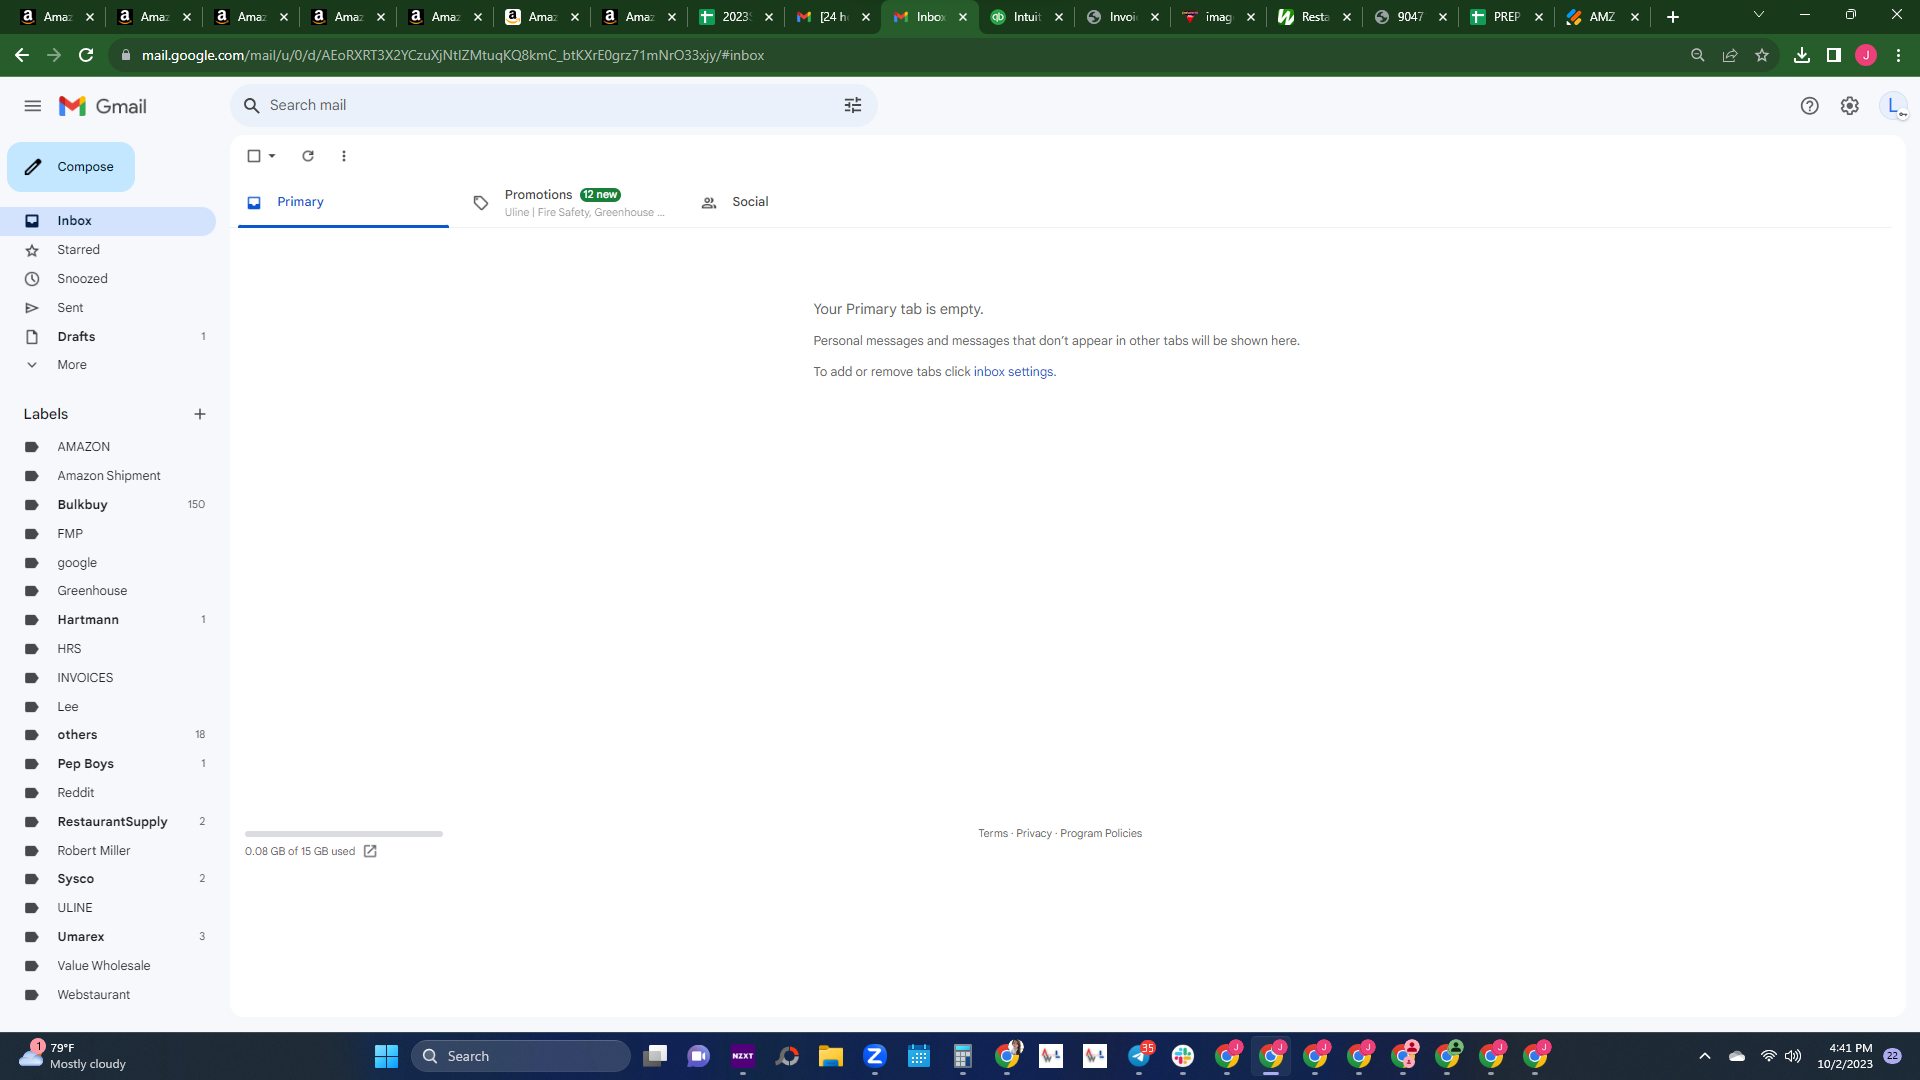Open Slack from the taskbar

click(1183, 1056)
